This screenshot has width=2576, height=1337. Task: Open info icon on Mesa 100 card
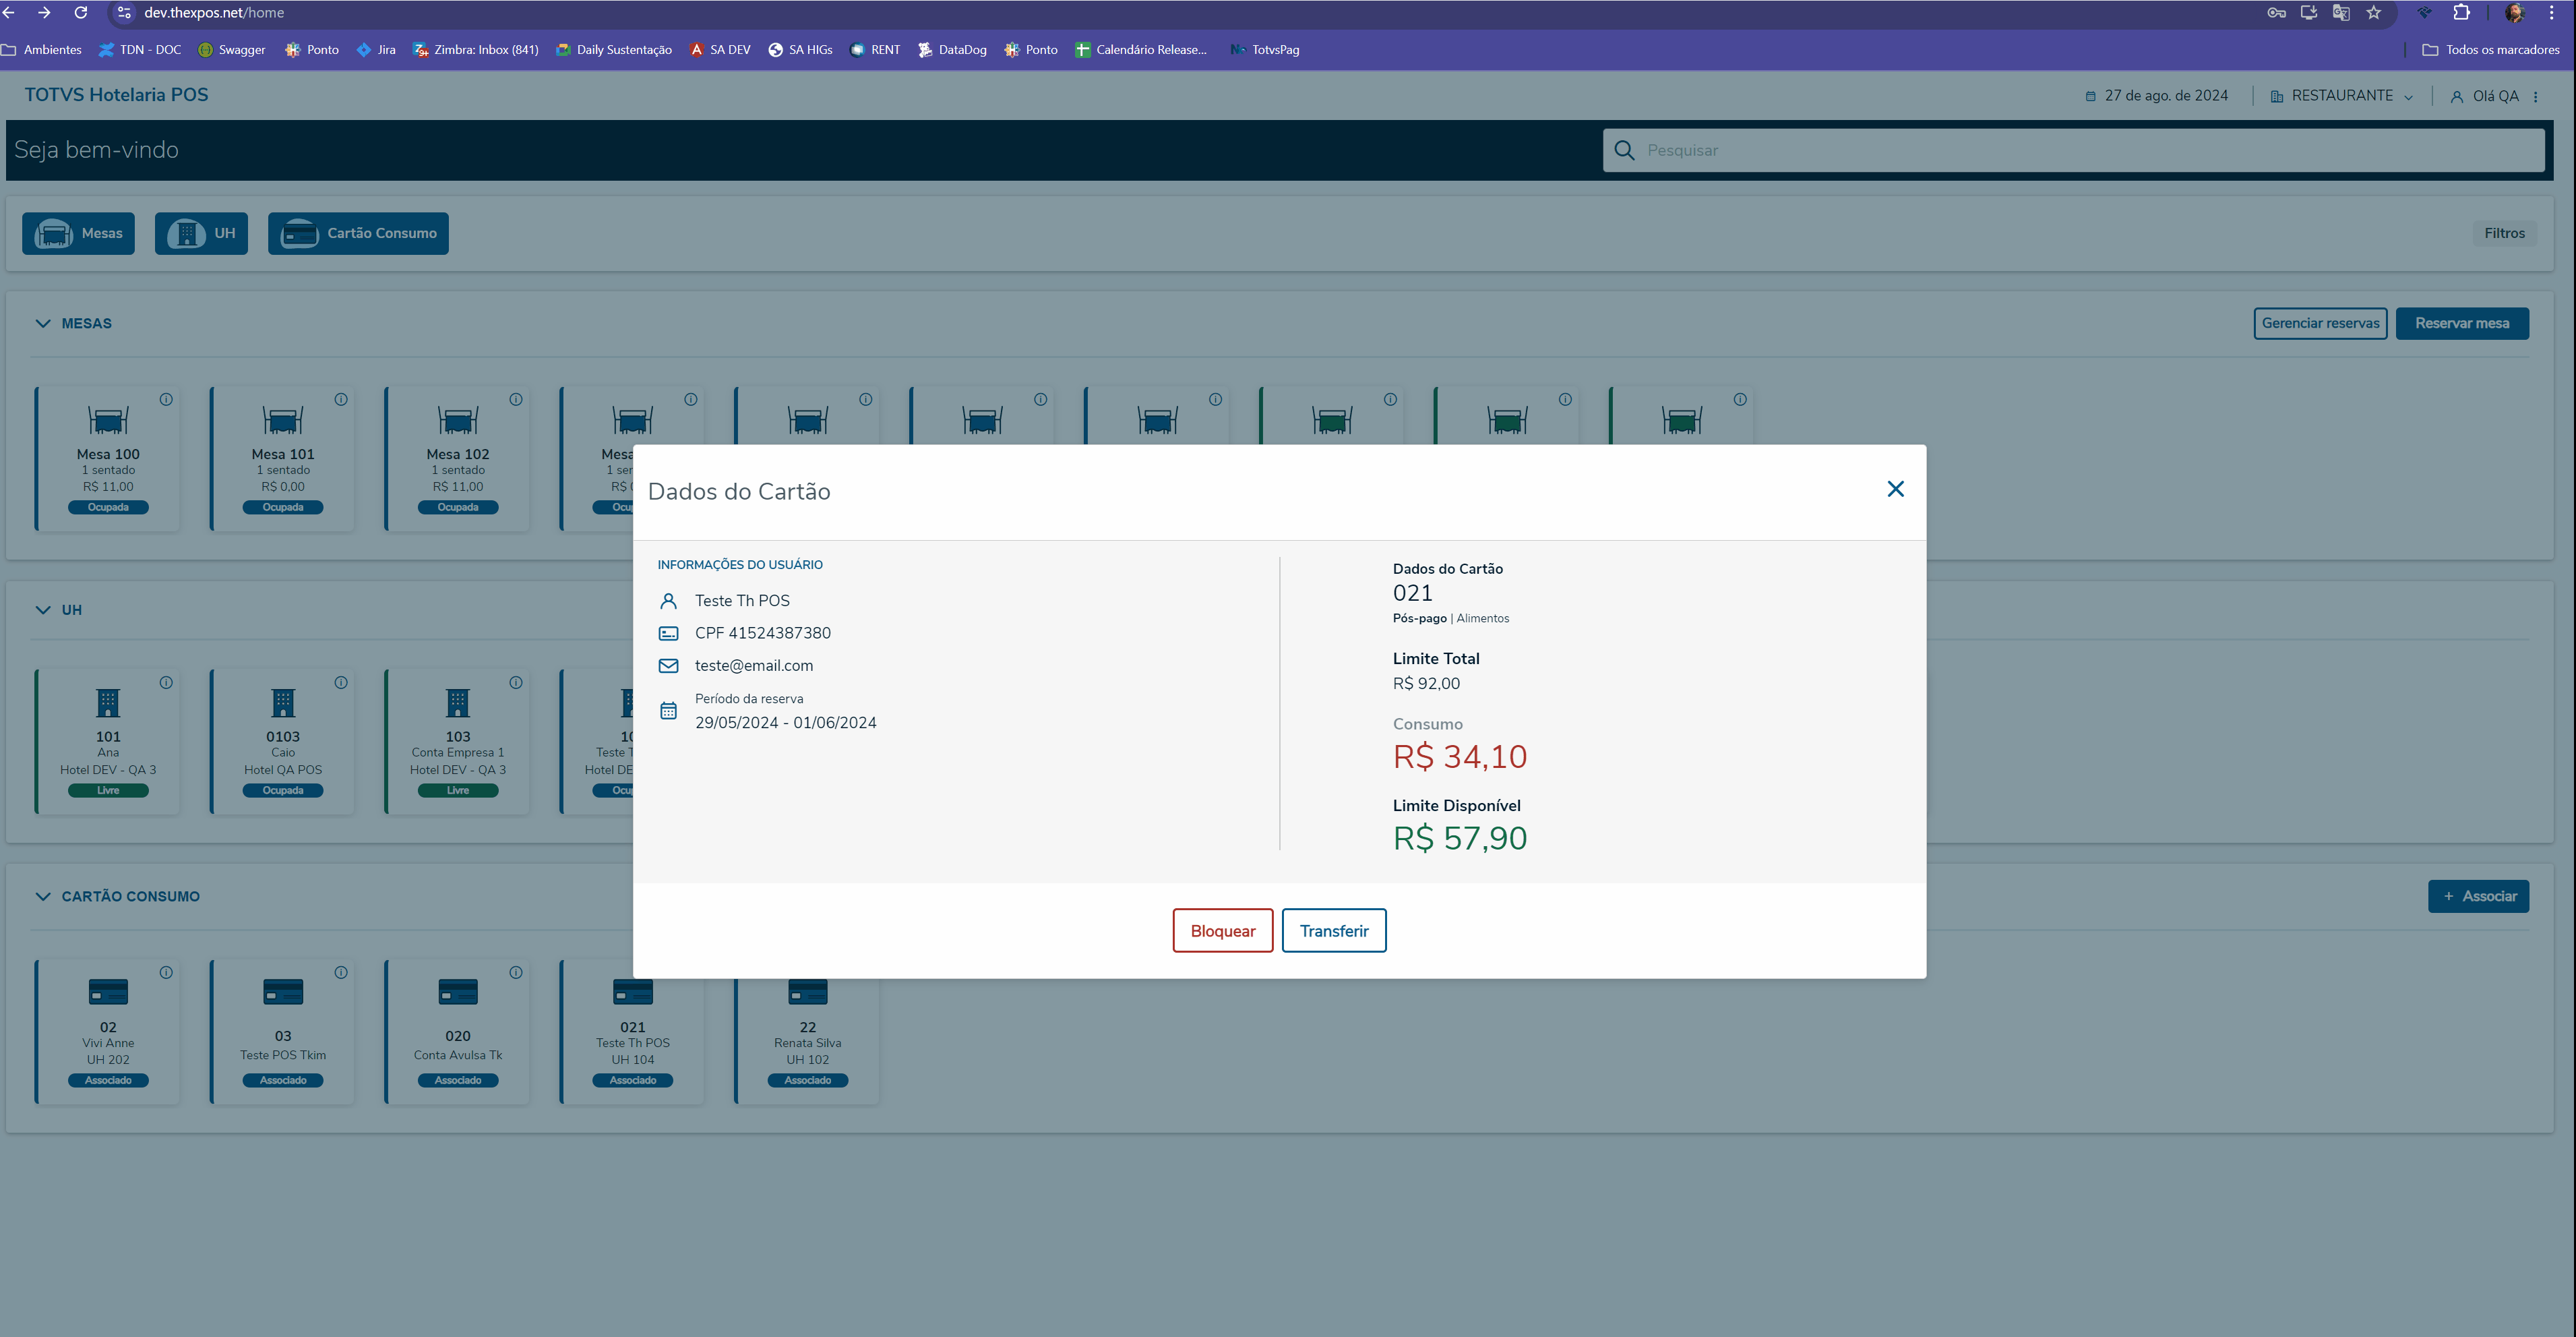click(166, 399)
